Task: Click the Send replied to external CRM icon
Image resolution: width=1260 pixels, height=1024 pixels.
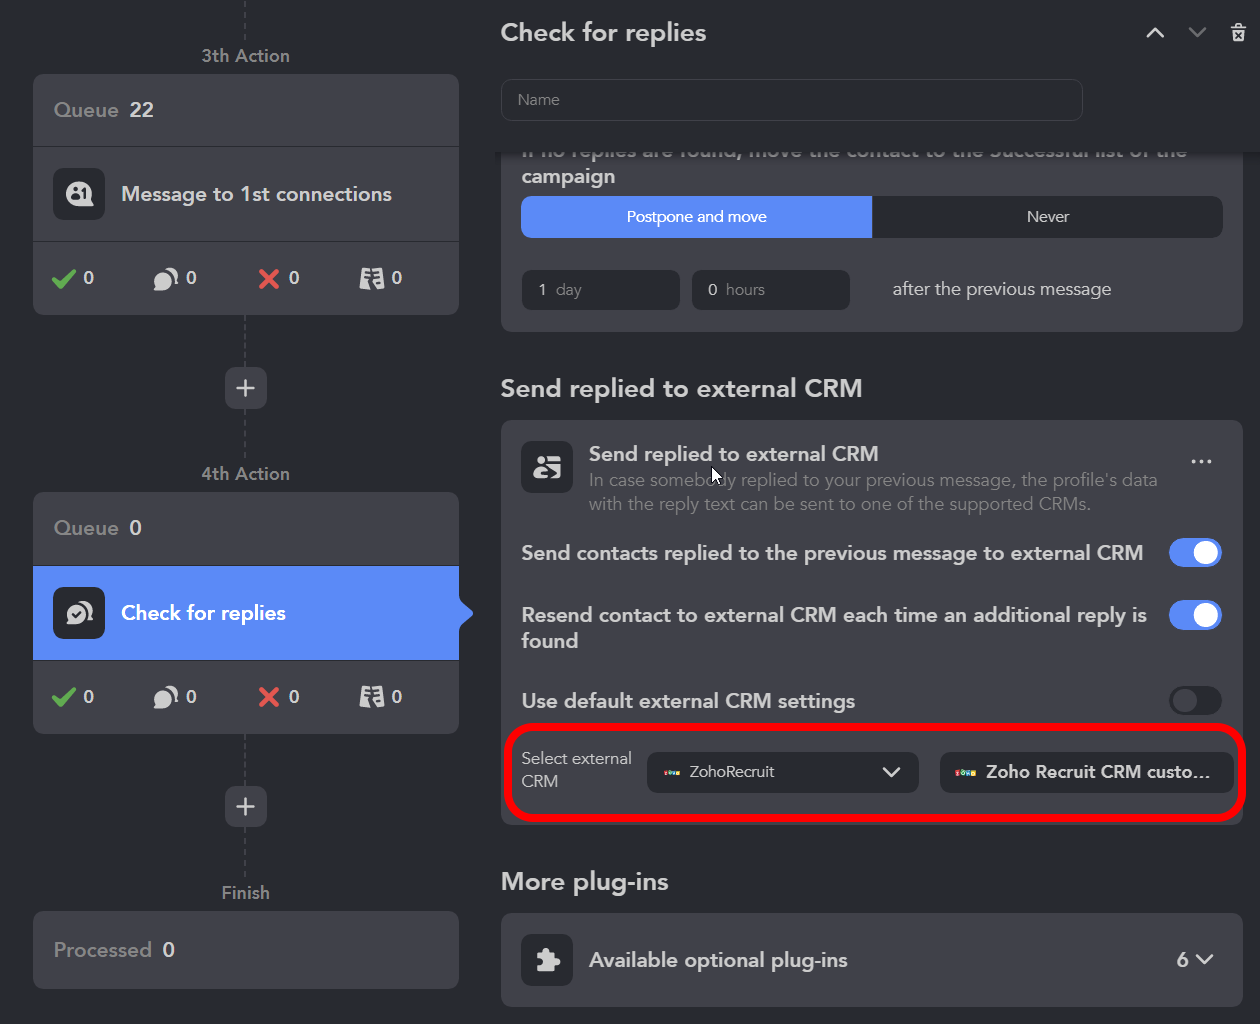Action: coord(547,467)
